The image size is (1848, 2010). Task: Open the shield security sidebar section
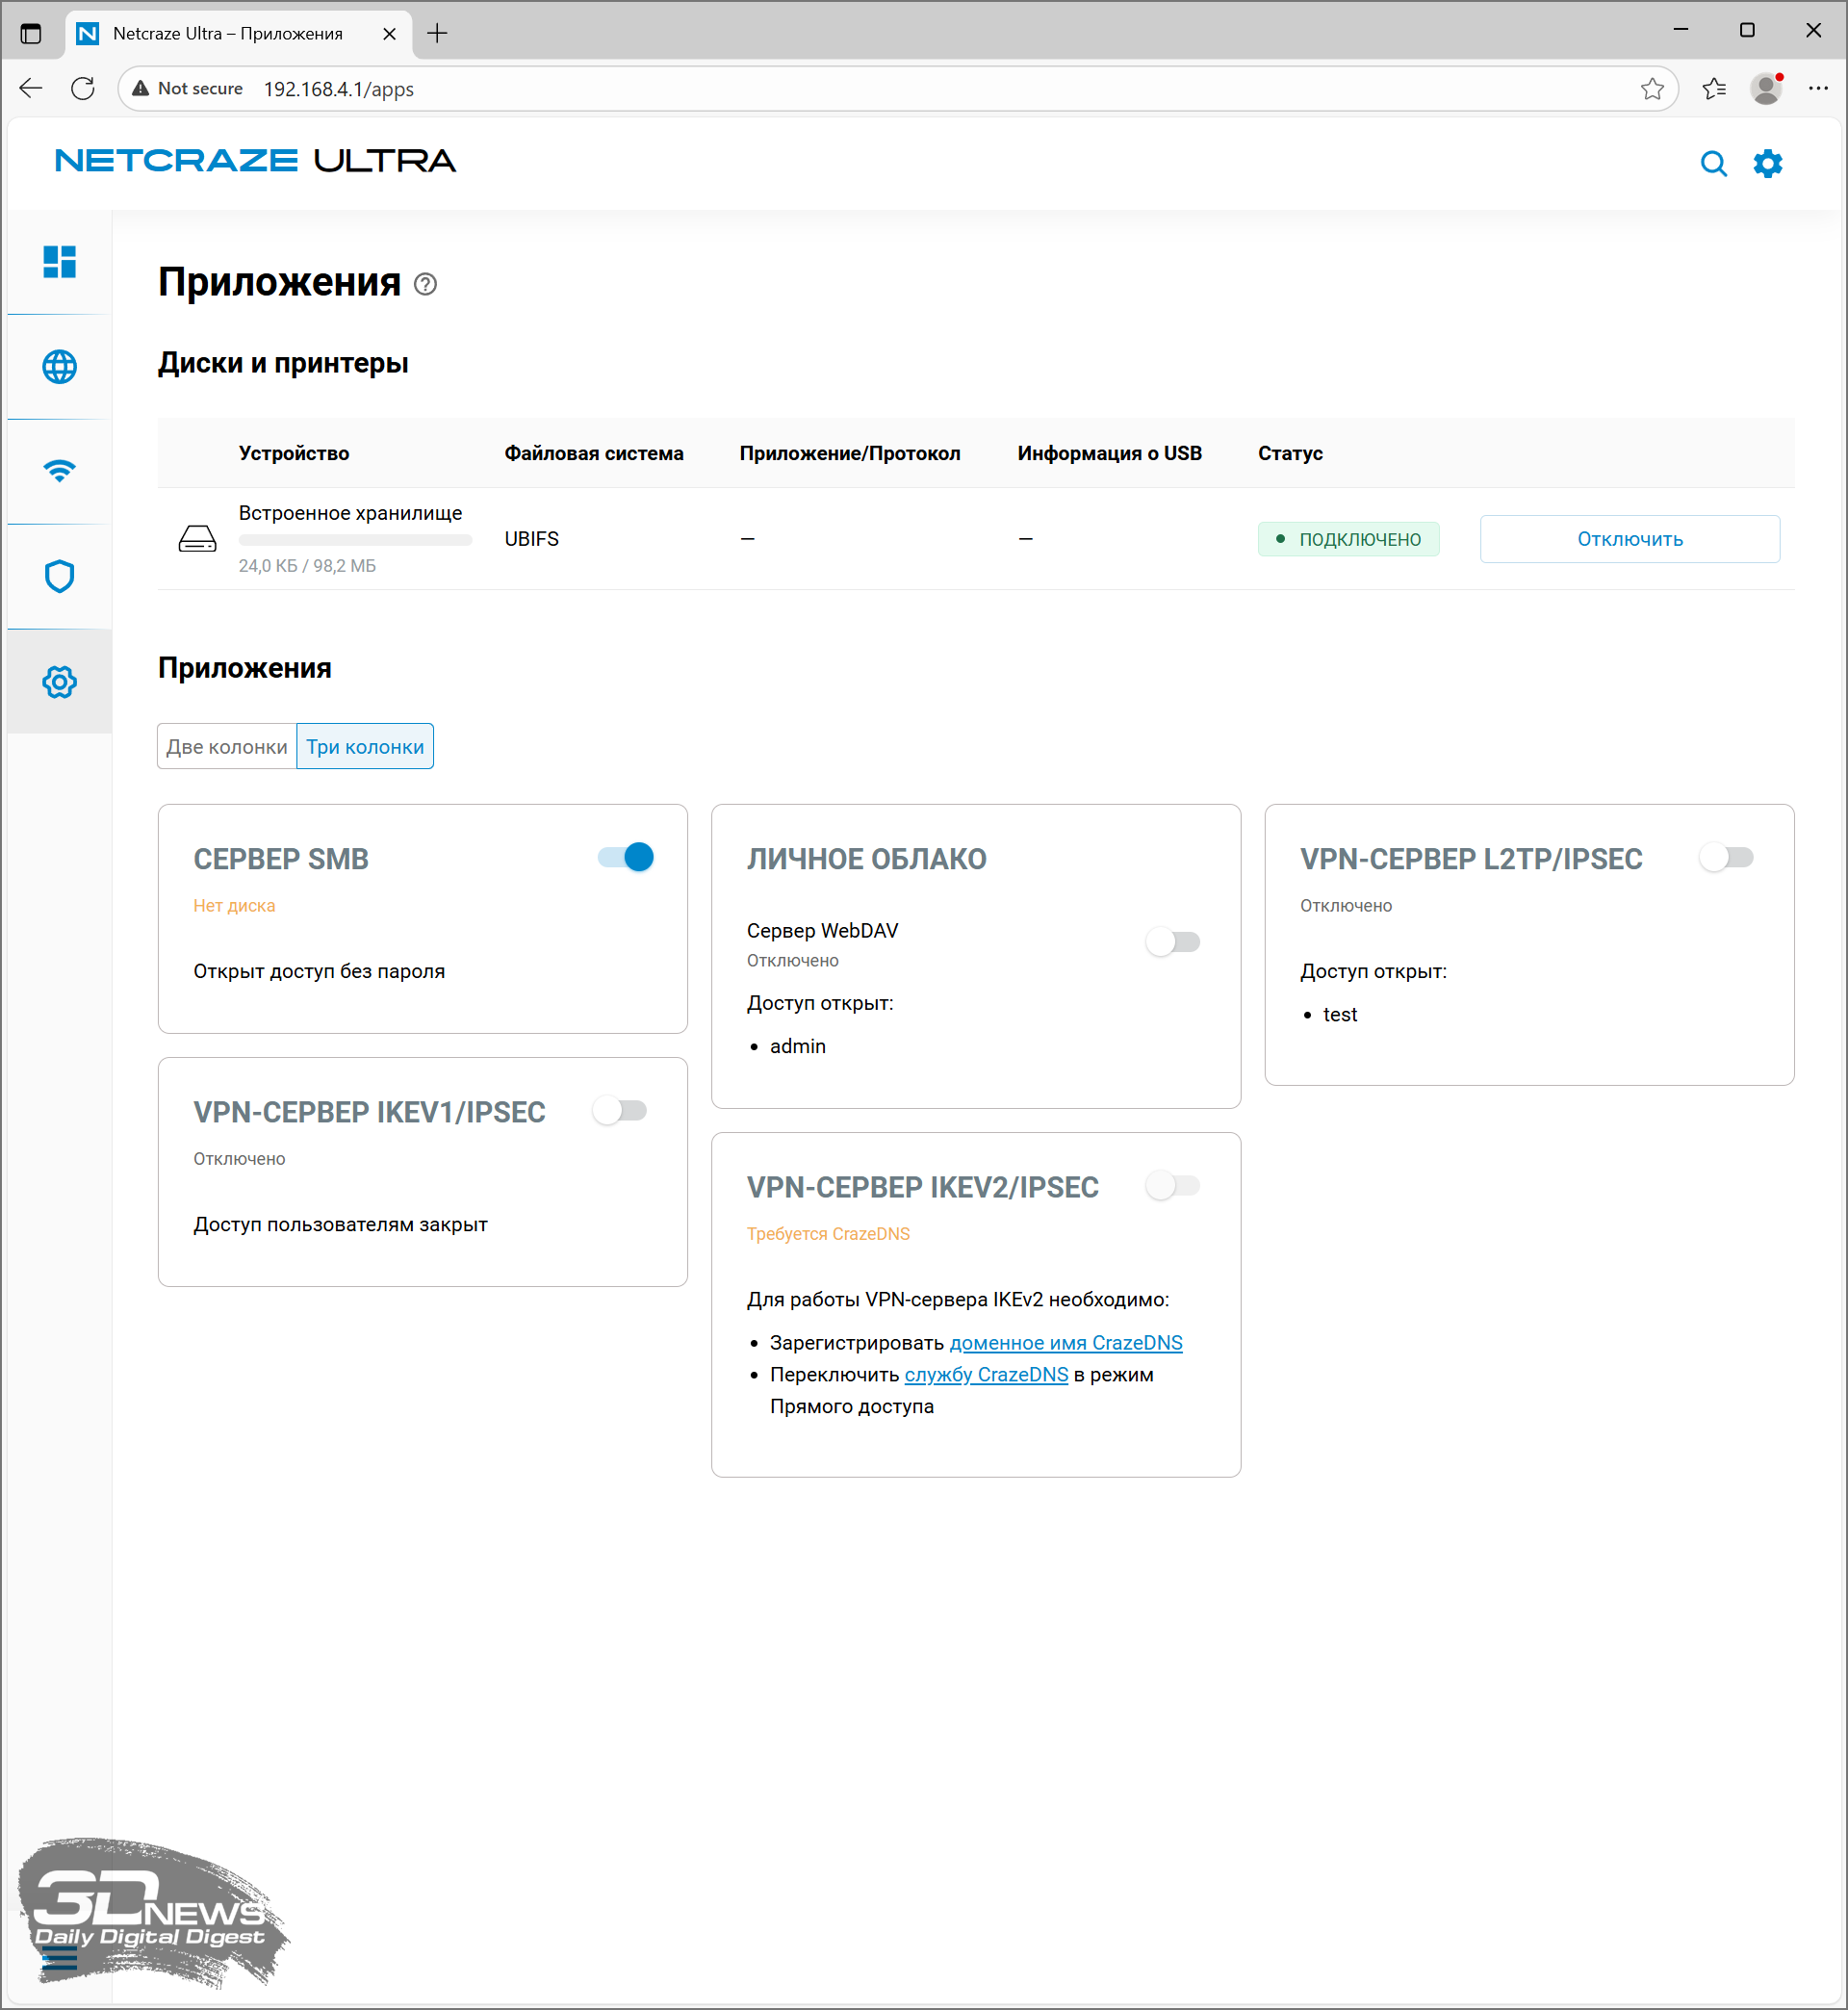click(59, 576)
